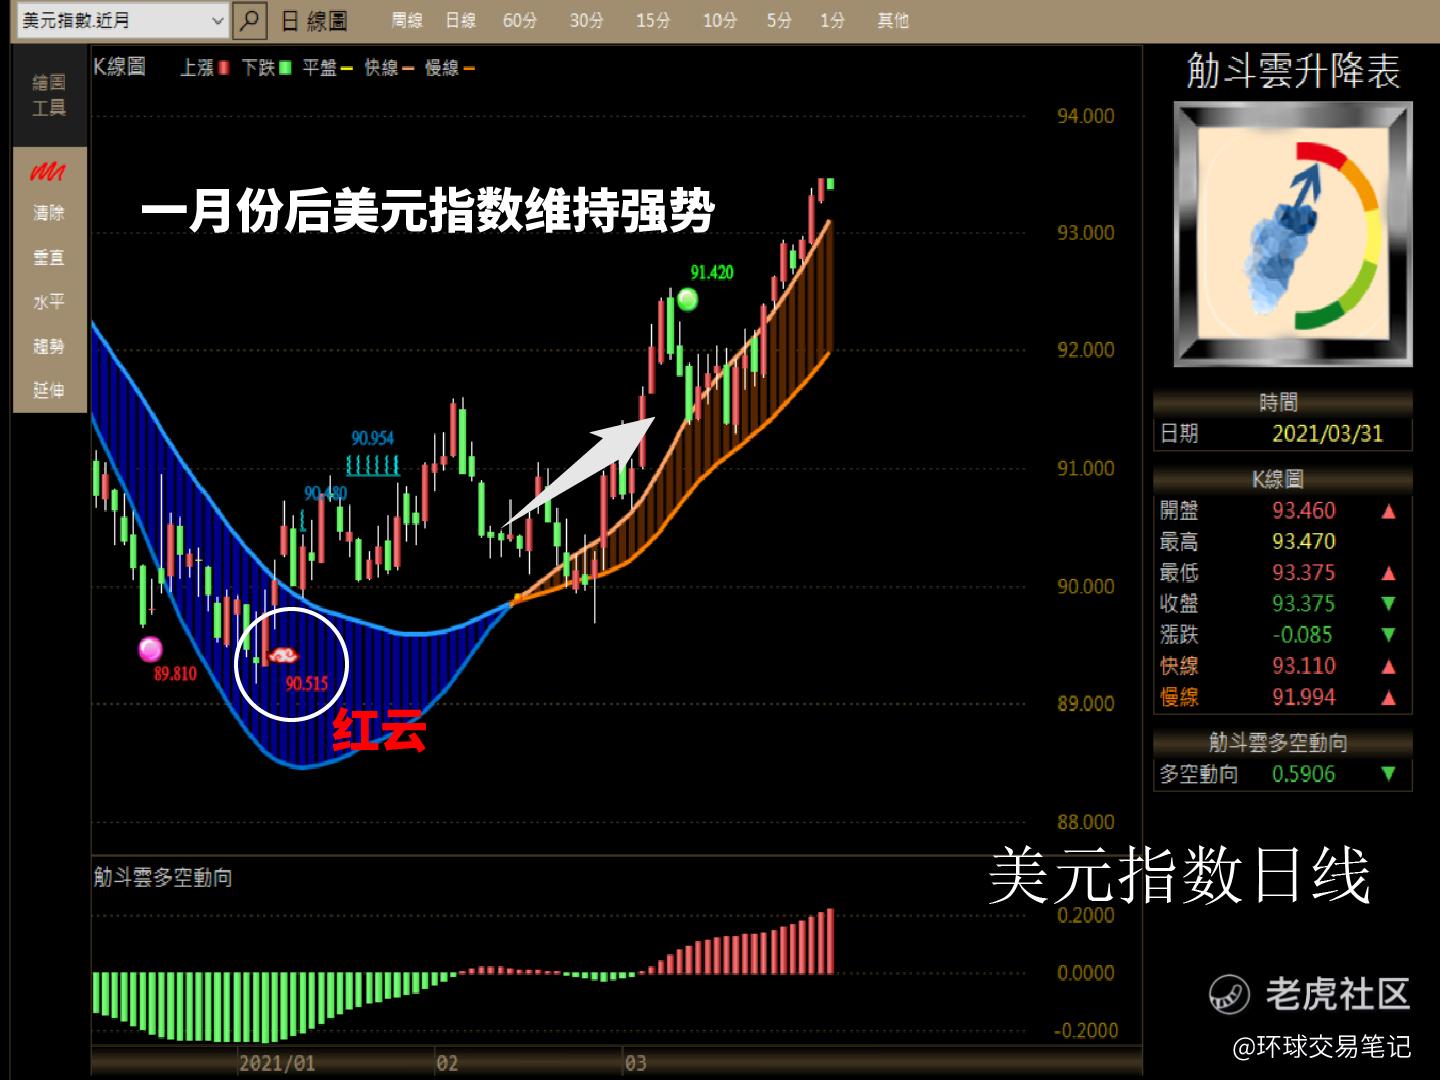Viewport: 1440px width, 1080px height.
Task: Click the 02 month axis marker
Action: tap(447, 1063)
